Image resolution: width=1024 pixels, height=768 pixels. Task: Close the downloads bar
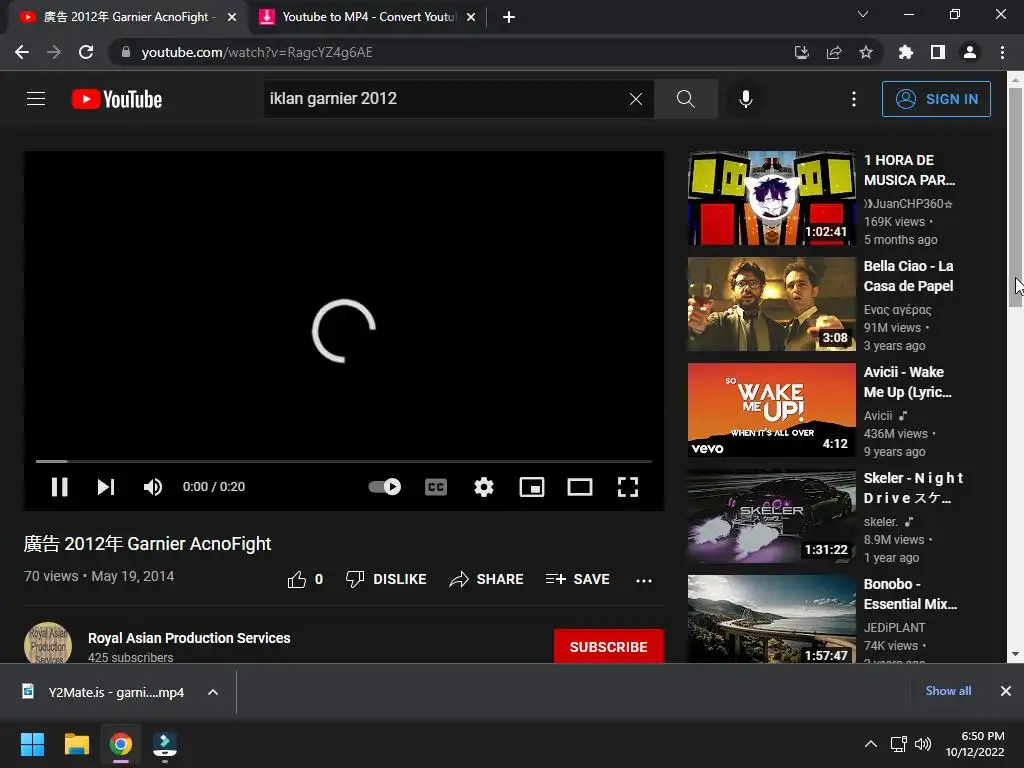tap(1006, 691)
